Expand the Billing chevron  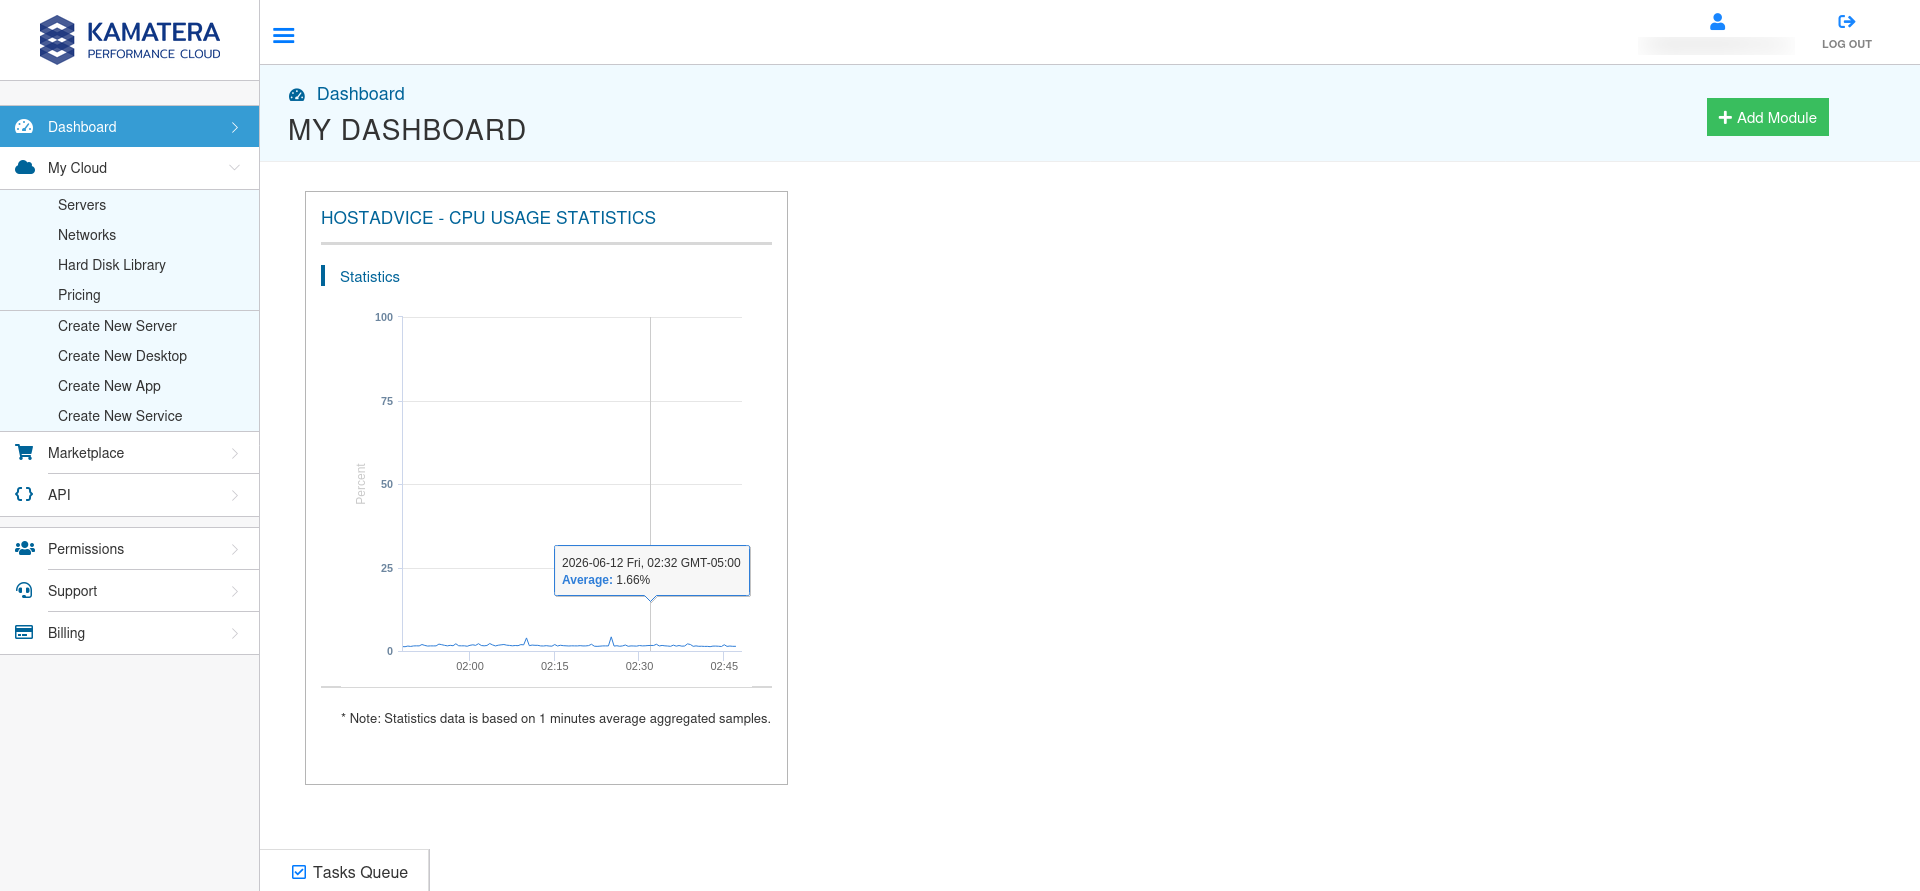pyautogui.click(x=235, y=633)
